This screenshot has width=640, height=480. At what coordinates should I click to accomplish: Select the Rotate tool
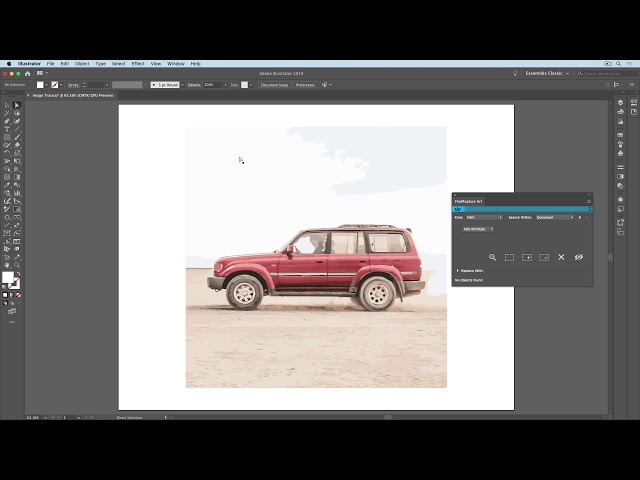click(x=7, y=153)
